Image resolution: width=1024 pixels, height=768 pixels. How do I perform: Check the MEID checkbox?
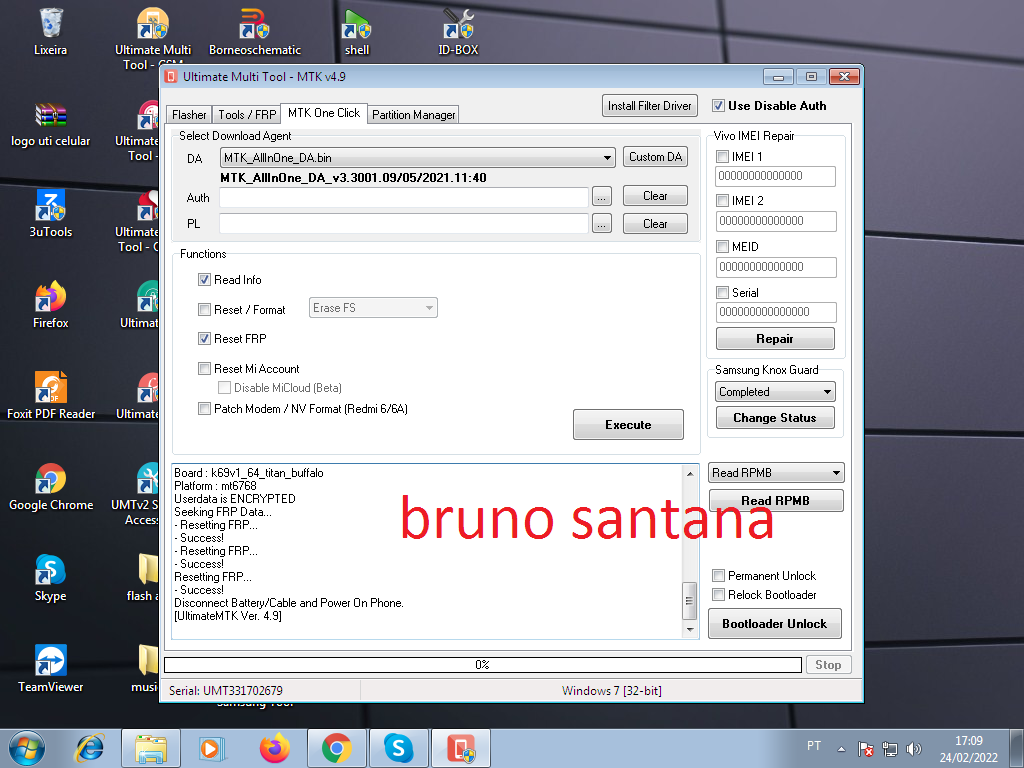pyautogui.click(x=723, y=246)
